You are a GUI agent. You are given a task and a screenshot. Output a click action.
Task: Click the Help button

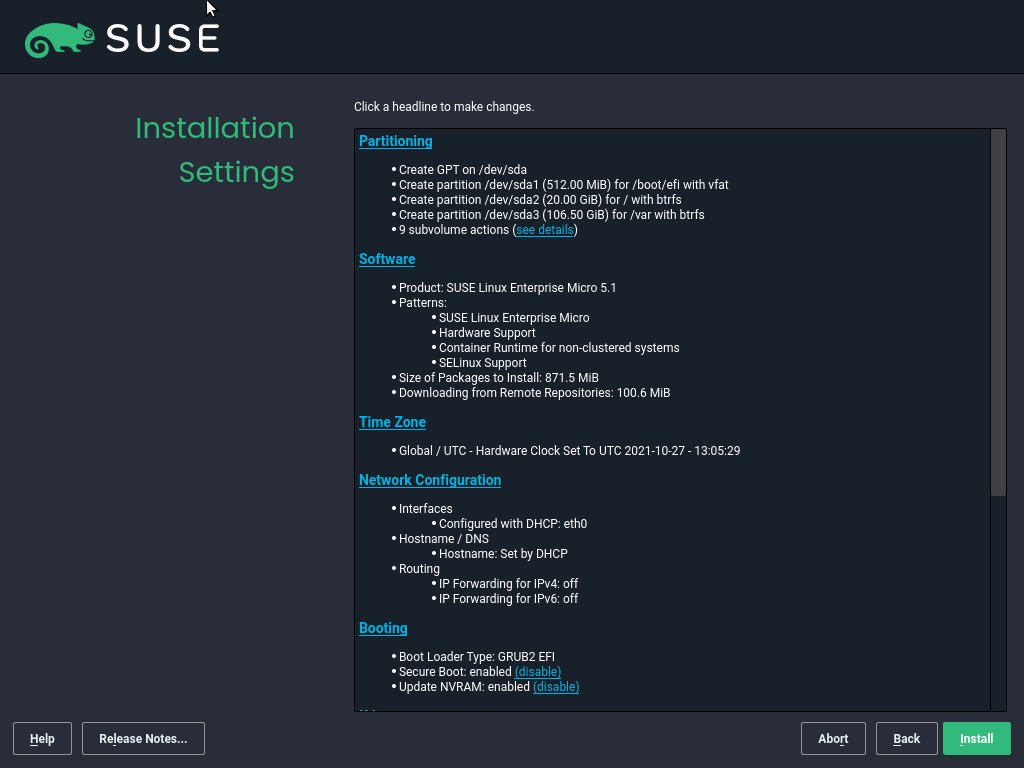(42, 739)
